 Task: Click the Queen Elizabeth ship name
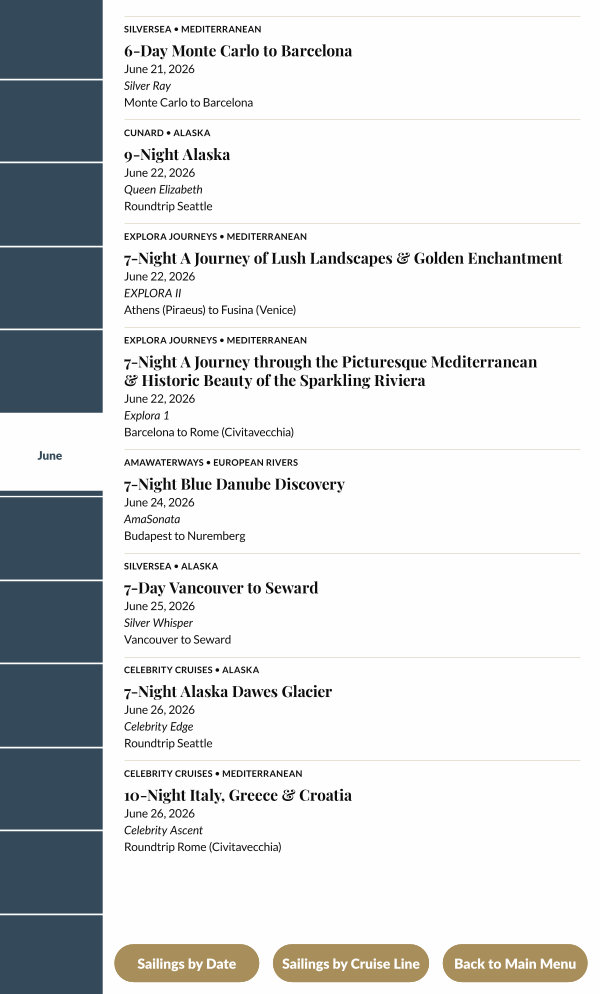pos(163,189)
